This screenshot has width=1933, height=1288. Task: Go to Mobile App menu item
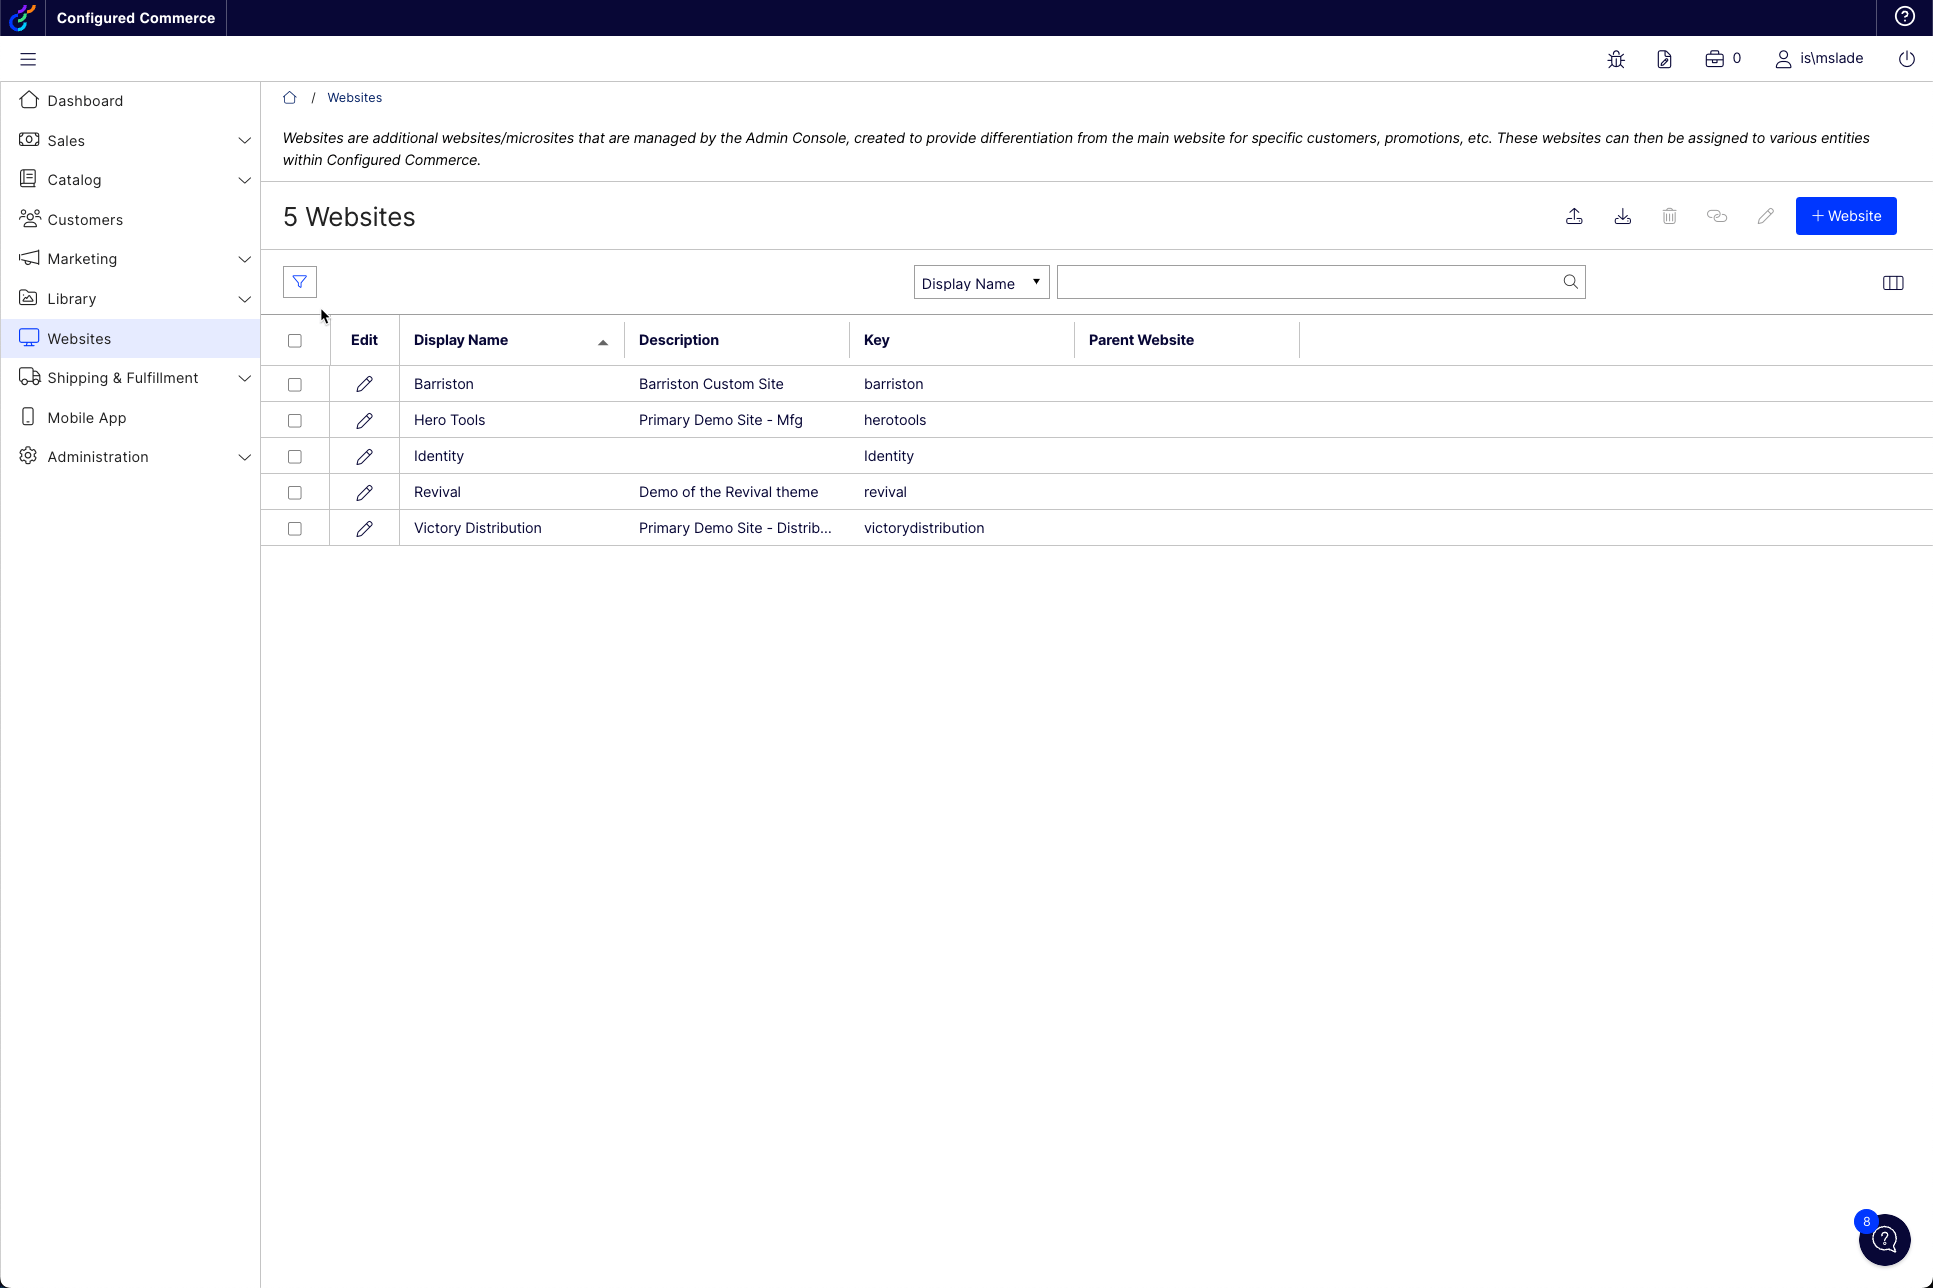click(x=86, y=418)
